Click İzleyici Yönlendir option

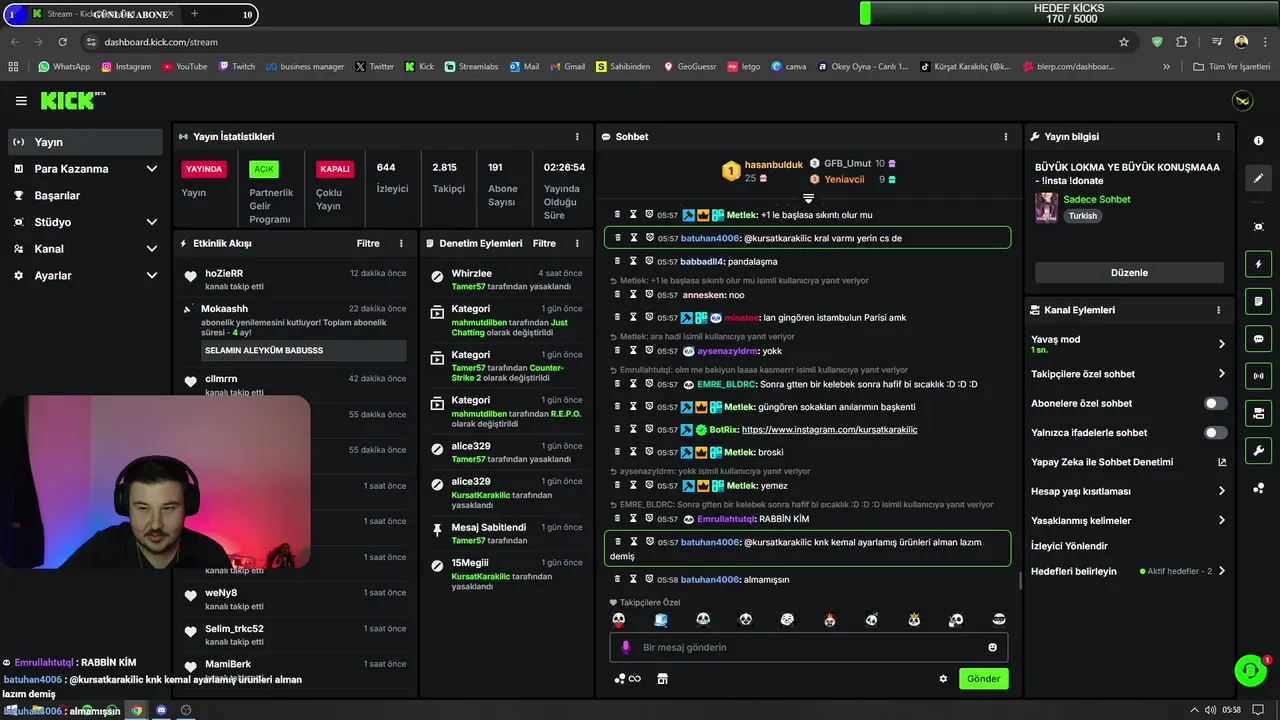point(1069,546)
